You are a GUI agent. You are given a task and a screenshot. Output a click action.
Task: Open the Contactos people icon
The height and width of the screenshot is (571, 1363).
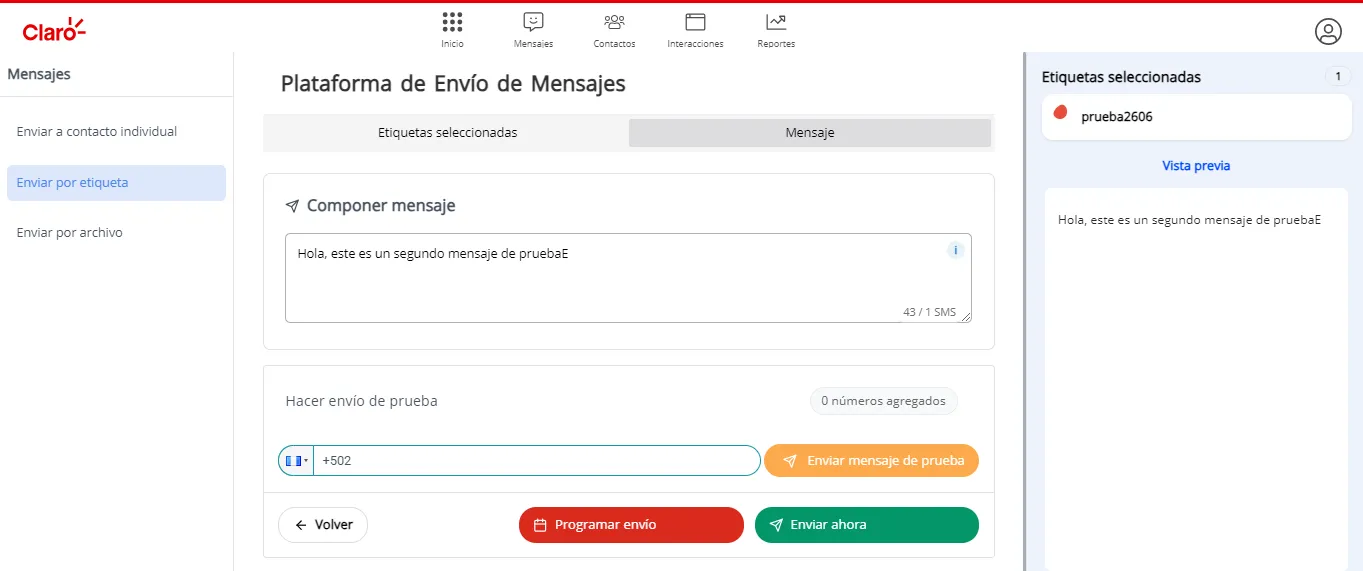[x=614, y=22]
